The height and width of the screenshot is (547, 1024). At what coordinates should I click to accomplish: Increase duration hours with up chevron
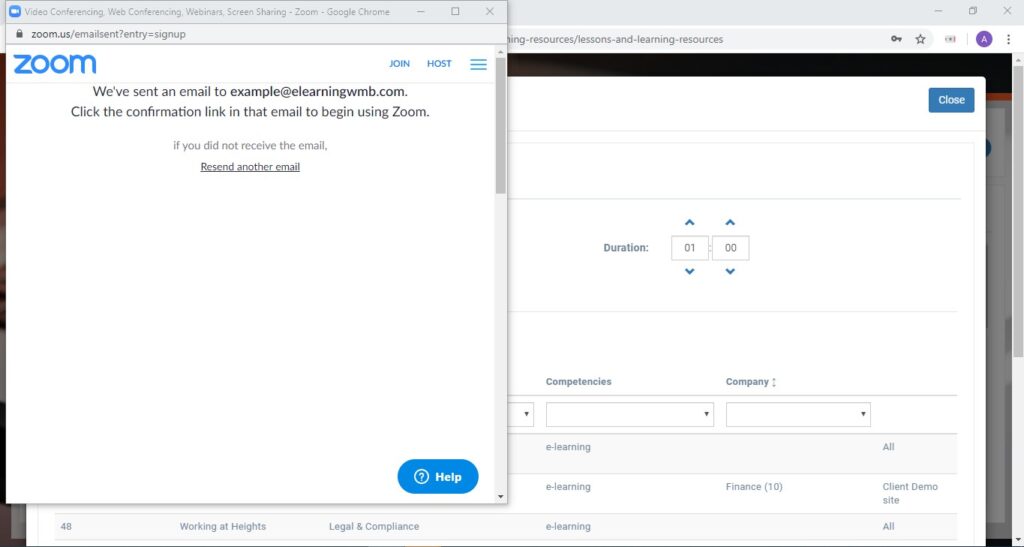(690, 223)
